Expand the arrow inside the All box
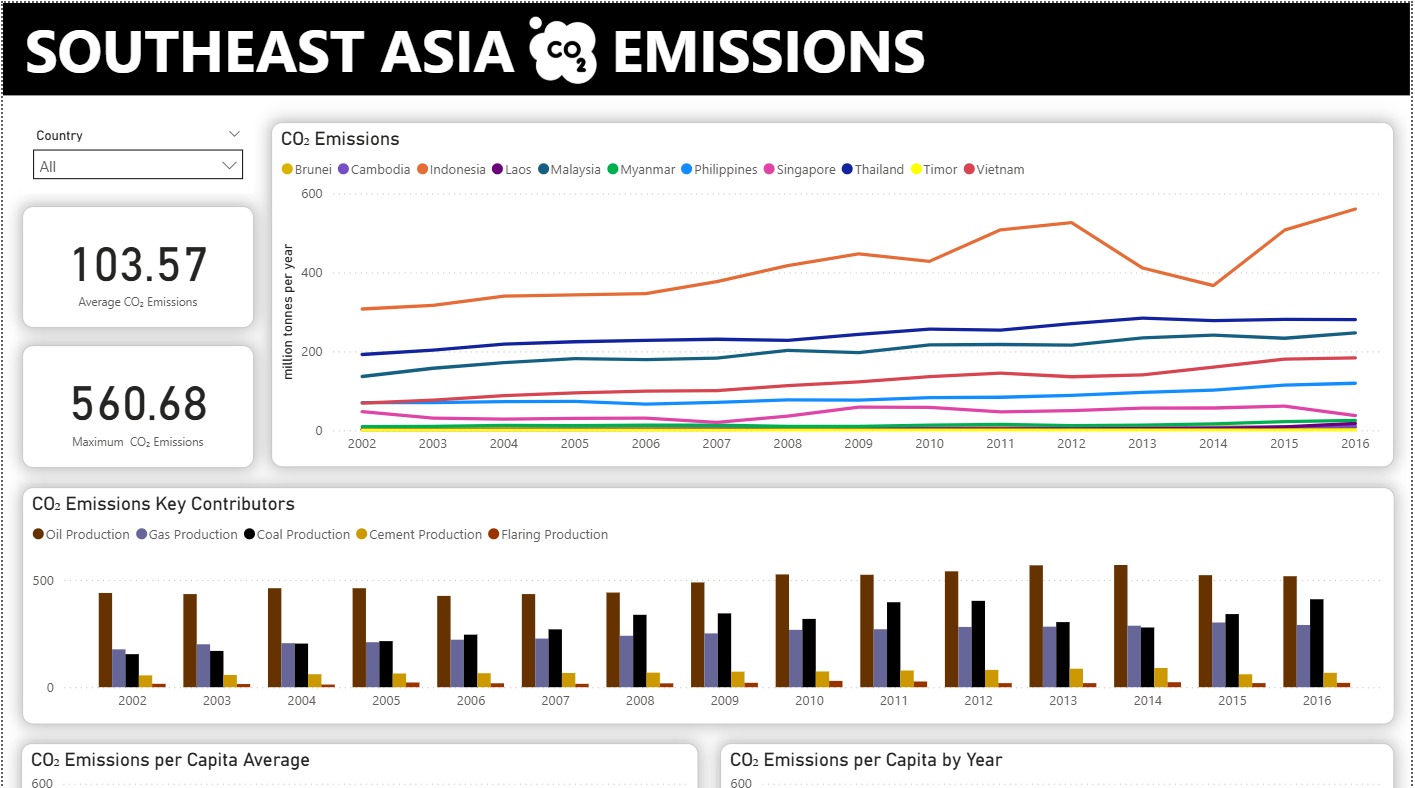Image resolution: width=1415 pixels, height=788 pixels. [230, 165]
